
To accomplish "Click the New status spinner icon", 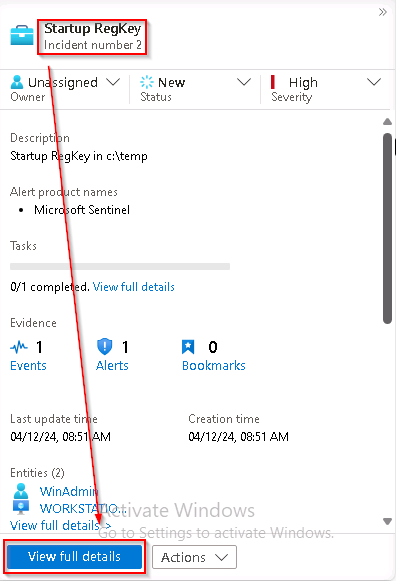I will tap(147, 82).
